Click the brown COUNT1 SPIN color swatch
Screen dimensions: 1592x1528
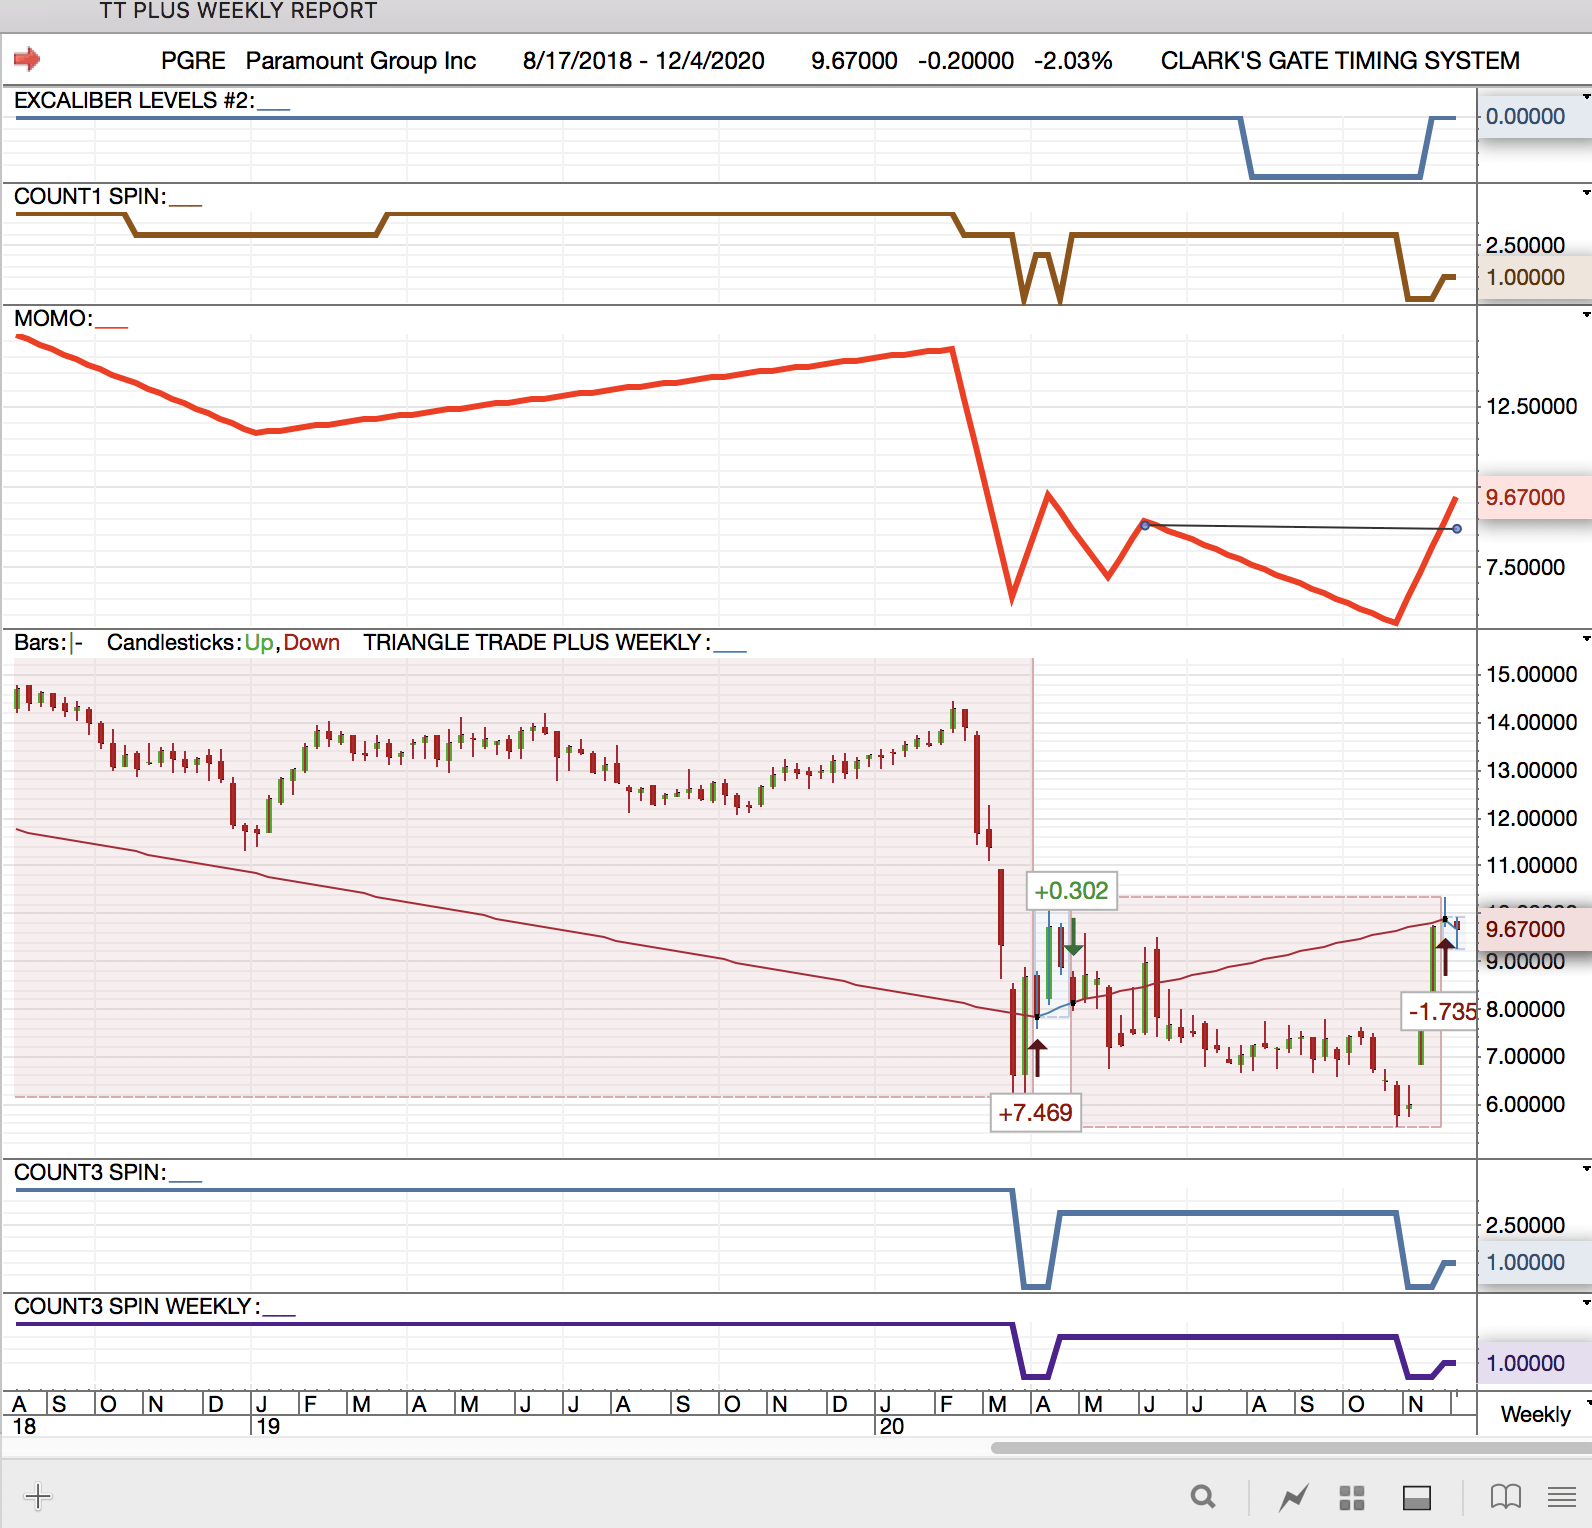point(186,204)
